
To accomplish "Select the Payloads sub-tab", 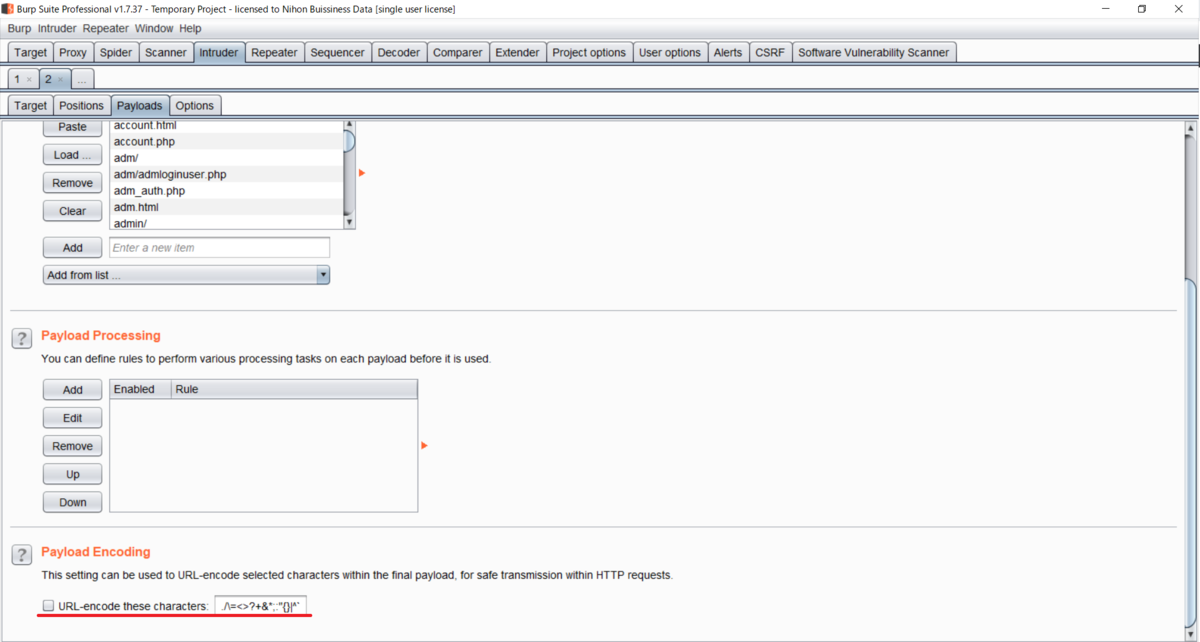I will point(139,105).
